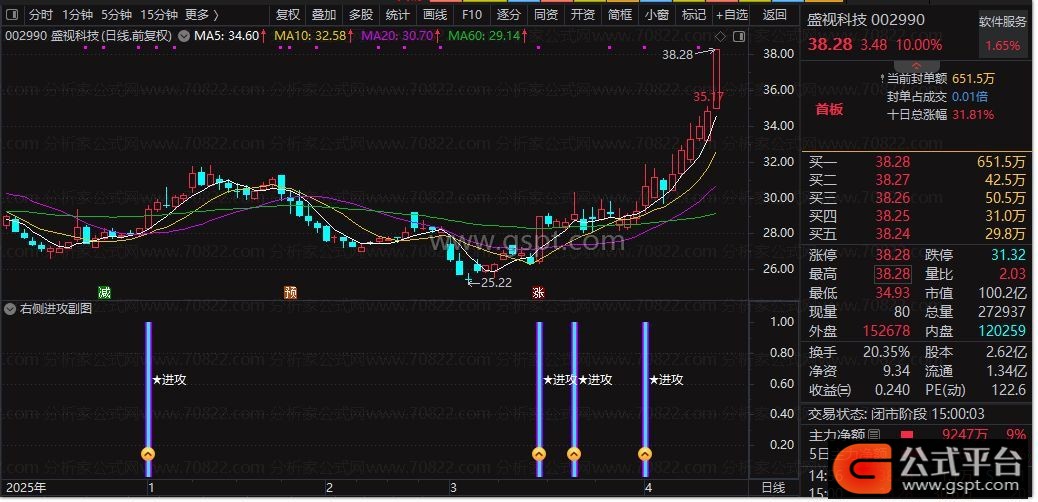Toggle the panel icon beside the diamond

click(x=740, y=36)
